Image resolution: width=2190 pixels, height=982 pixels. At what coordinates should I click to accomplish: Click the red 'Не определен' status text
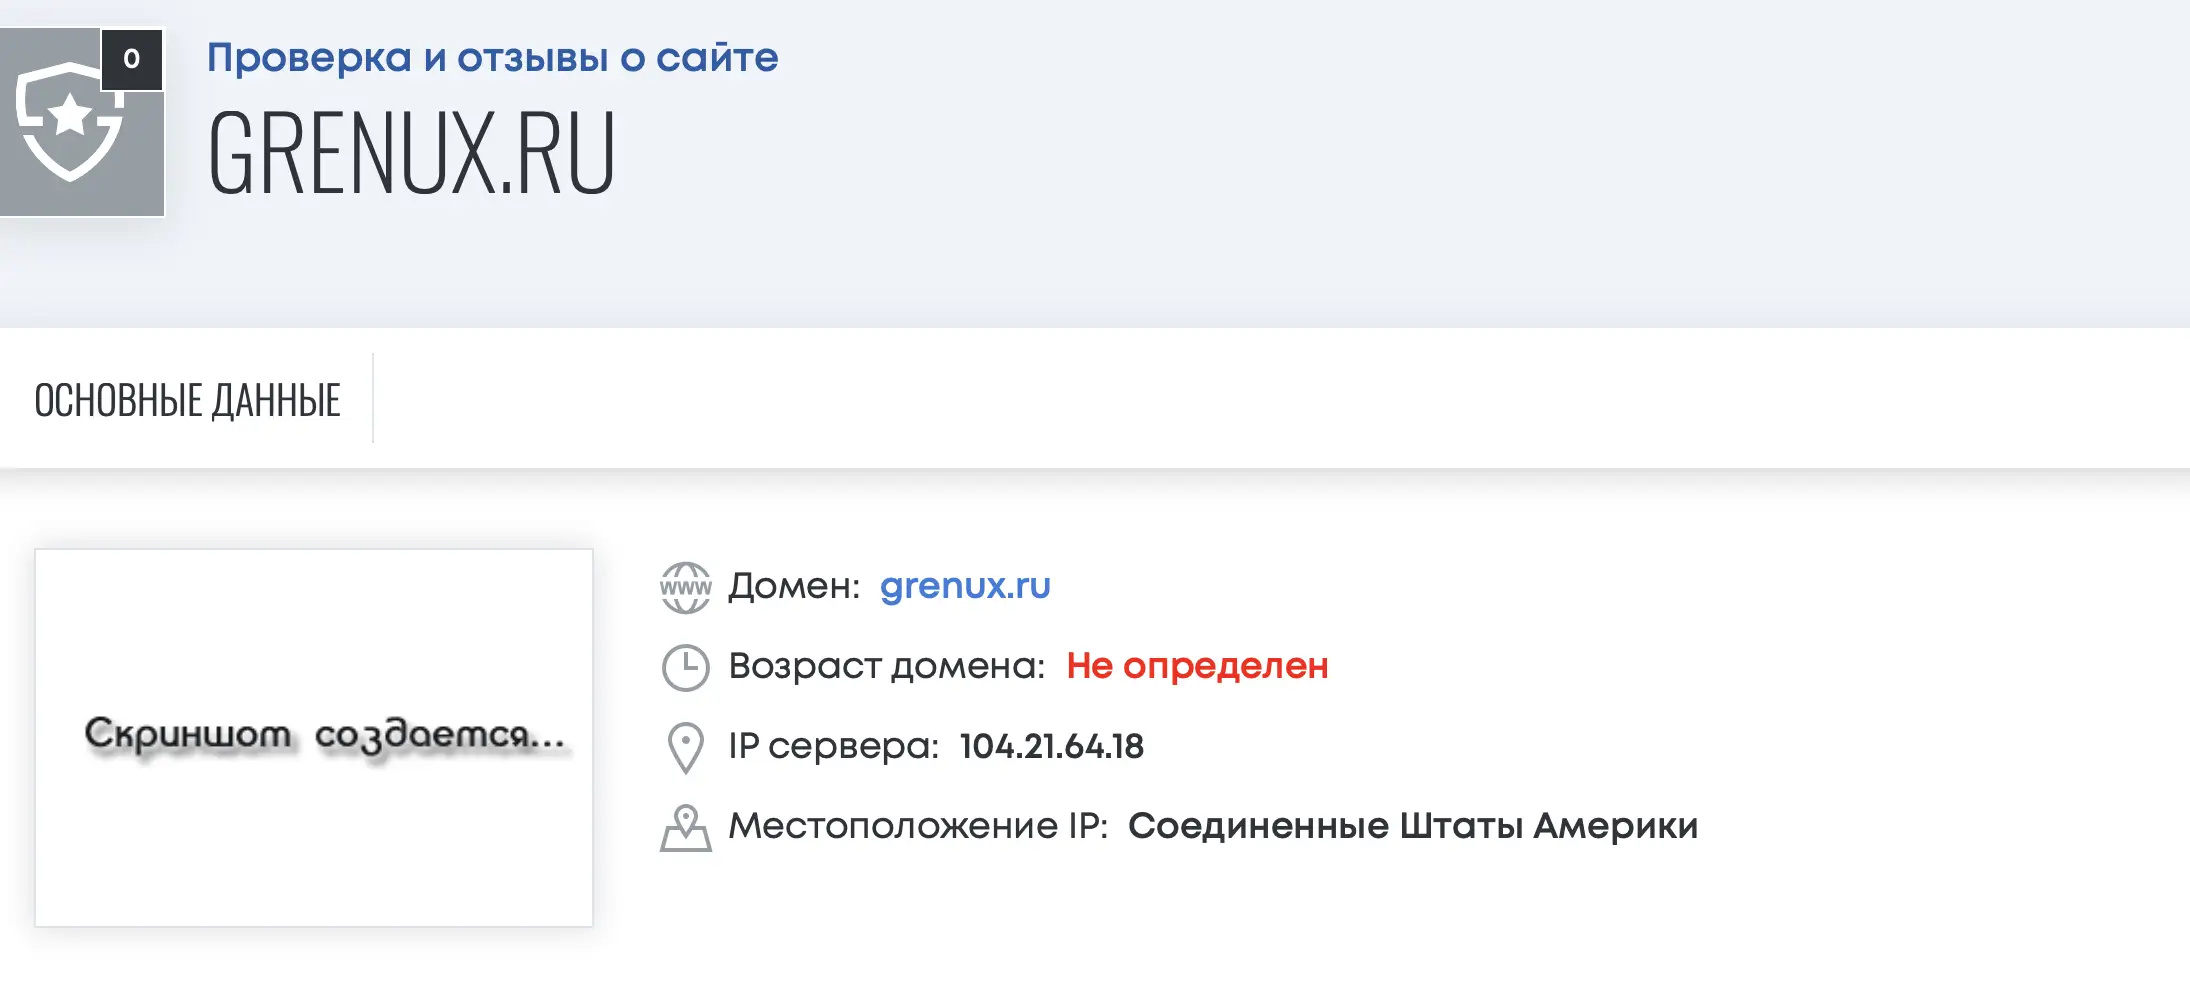1197,665
